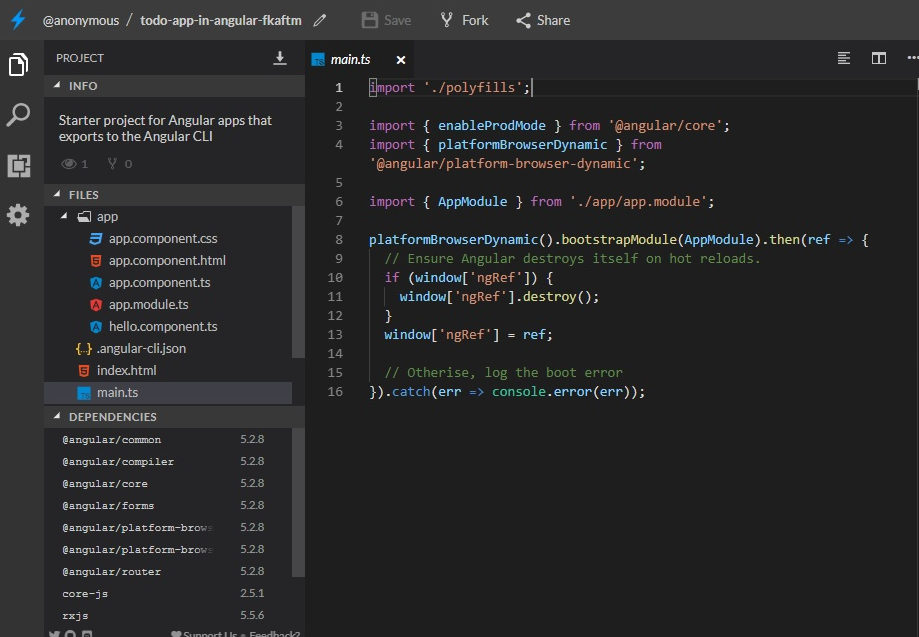The height and width of the screenshot is (637, 919).
Task: Select the format document icon
Action: click(845, 58)
